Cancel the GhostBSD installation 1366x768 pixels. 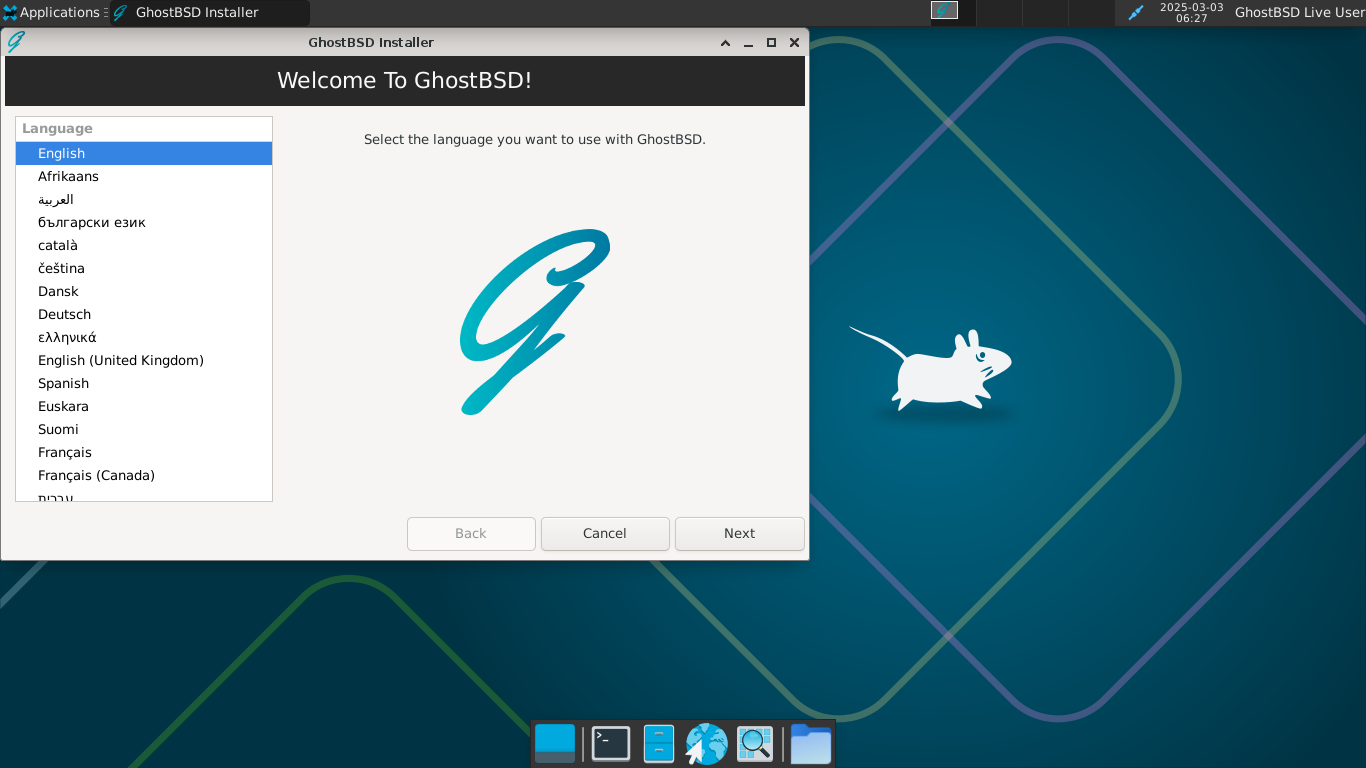(x=605, y=534)
